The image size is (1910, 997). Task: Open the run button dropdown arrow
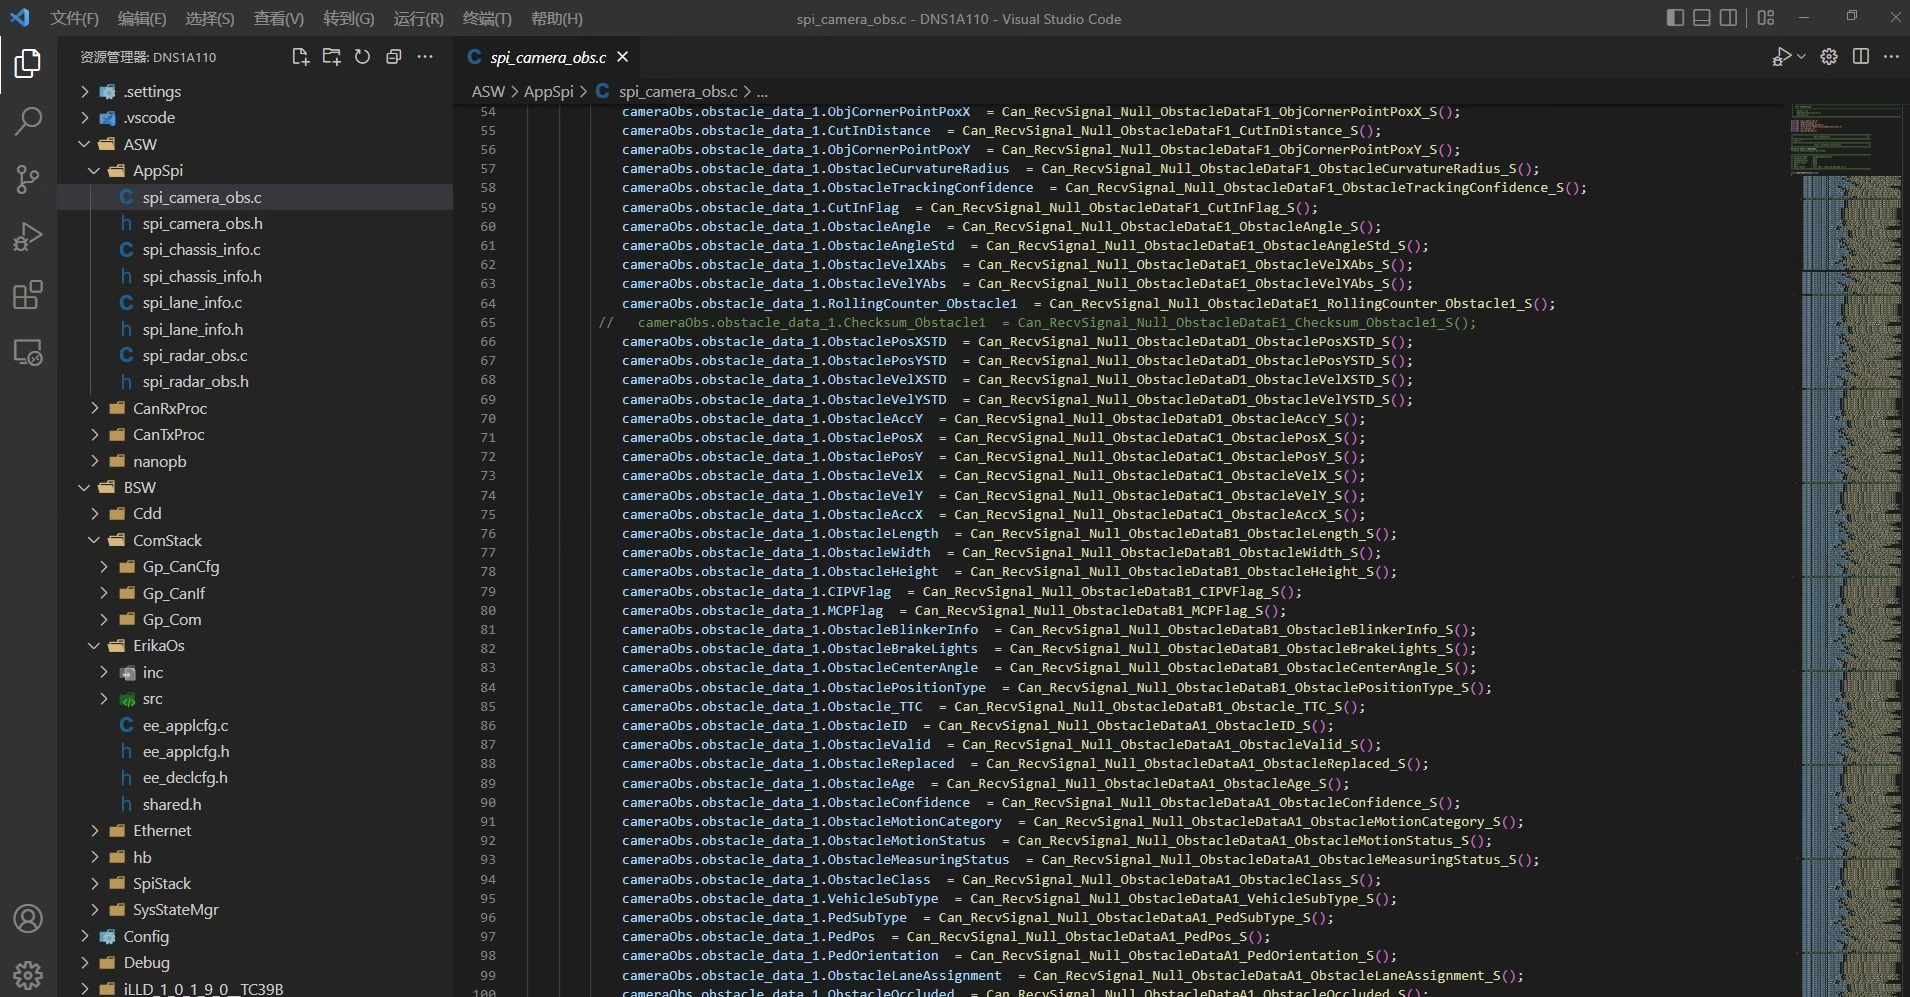(1801, 57)
